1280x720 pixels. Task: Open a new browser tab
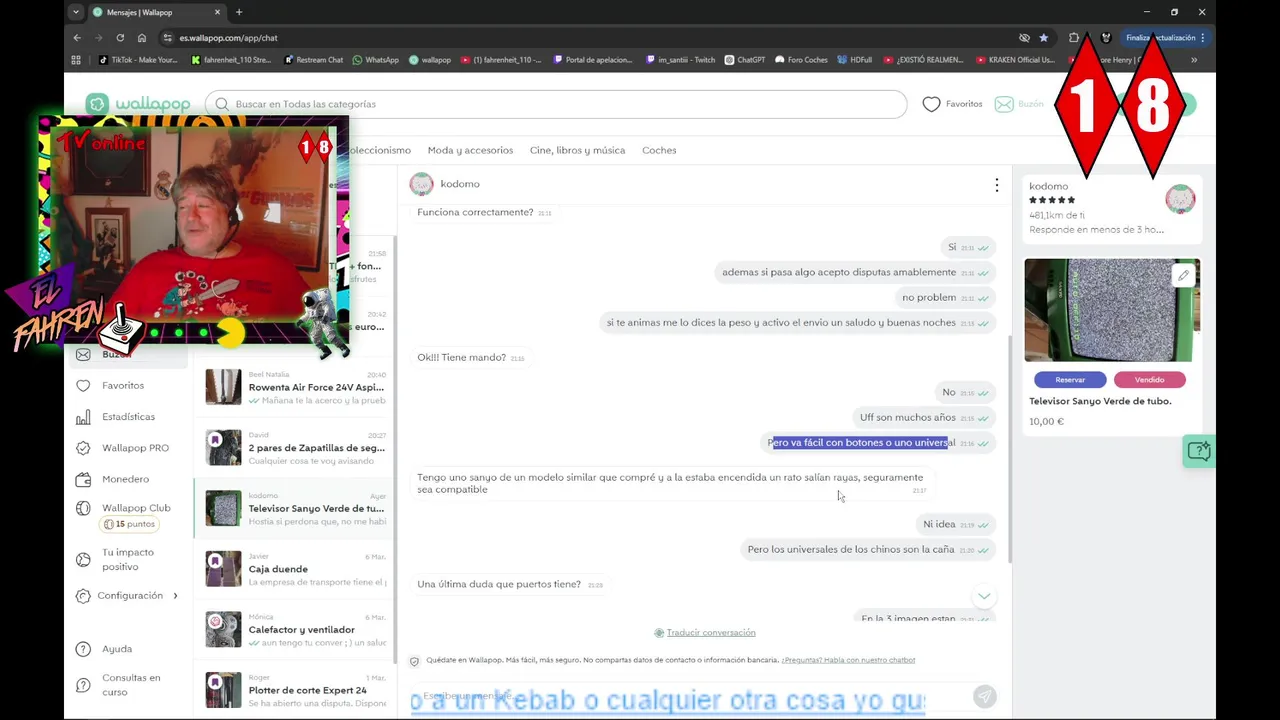pos(238,12)
